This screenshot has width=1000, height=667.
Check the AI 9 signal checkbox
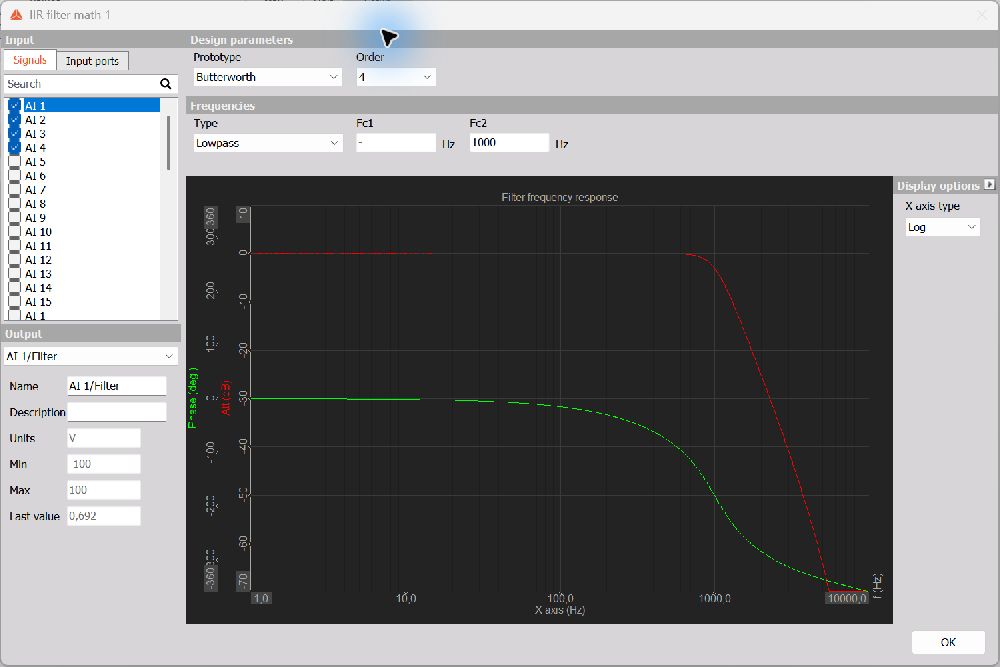tap(15, 218)
